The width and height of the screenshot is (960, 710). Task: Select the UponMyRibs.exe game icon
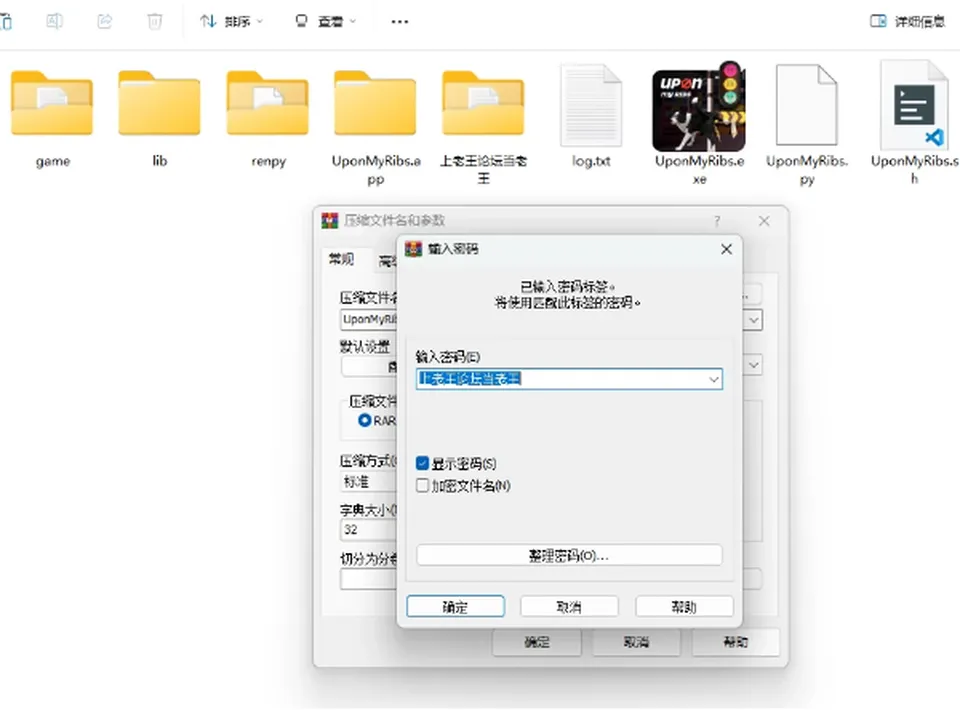click(699, 106)
